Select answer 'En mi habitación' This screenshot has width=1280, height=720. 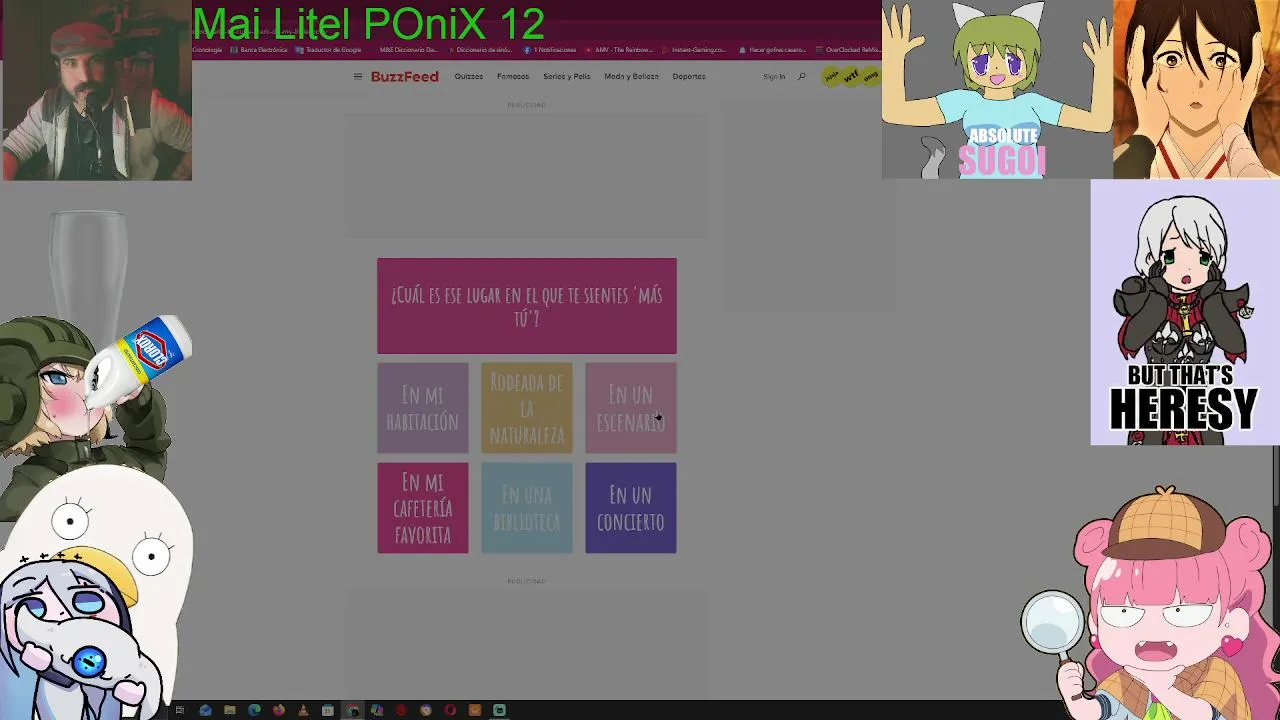pyautogui.click(x=422, y=408)
